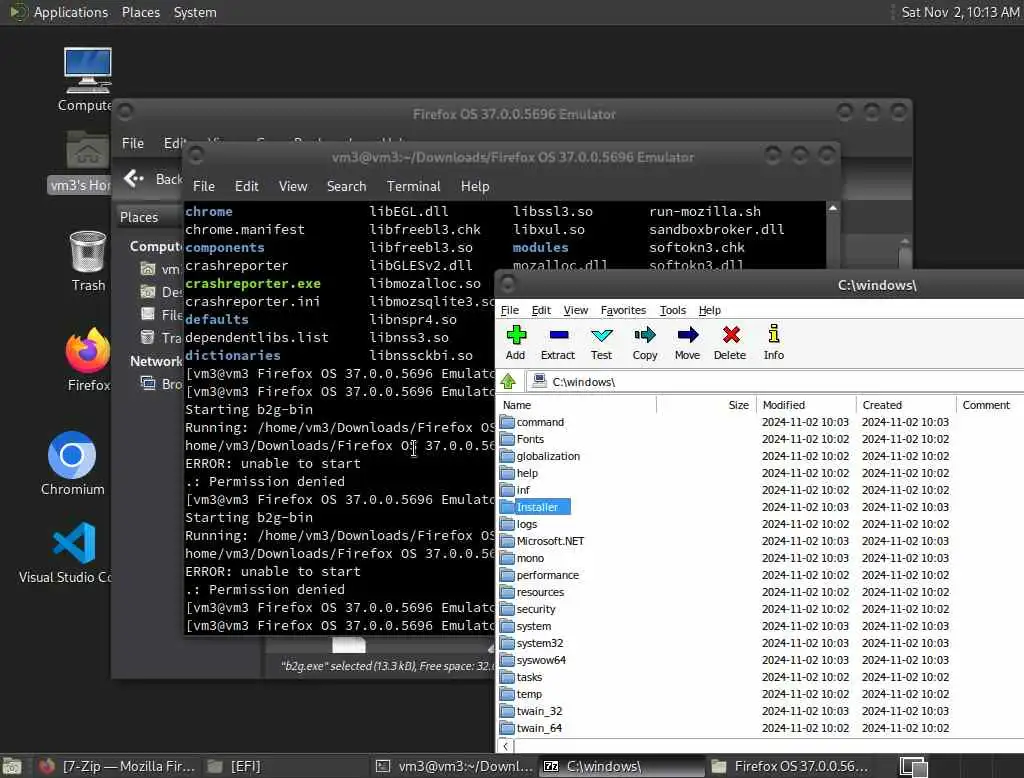Image resolution: width=1024 pixels, height=778 pixels.
Task: Switch to the vm3 terminal taskbar button
Action: click(x=455, y=766)
